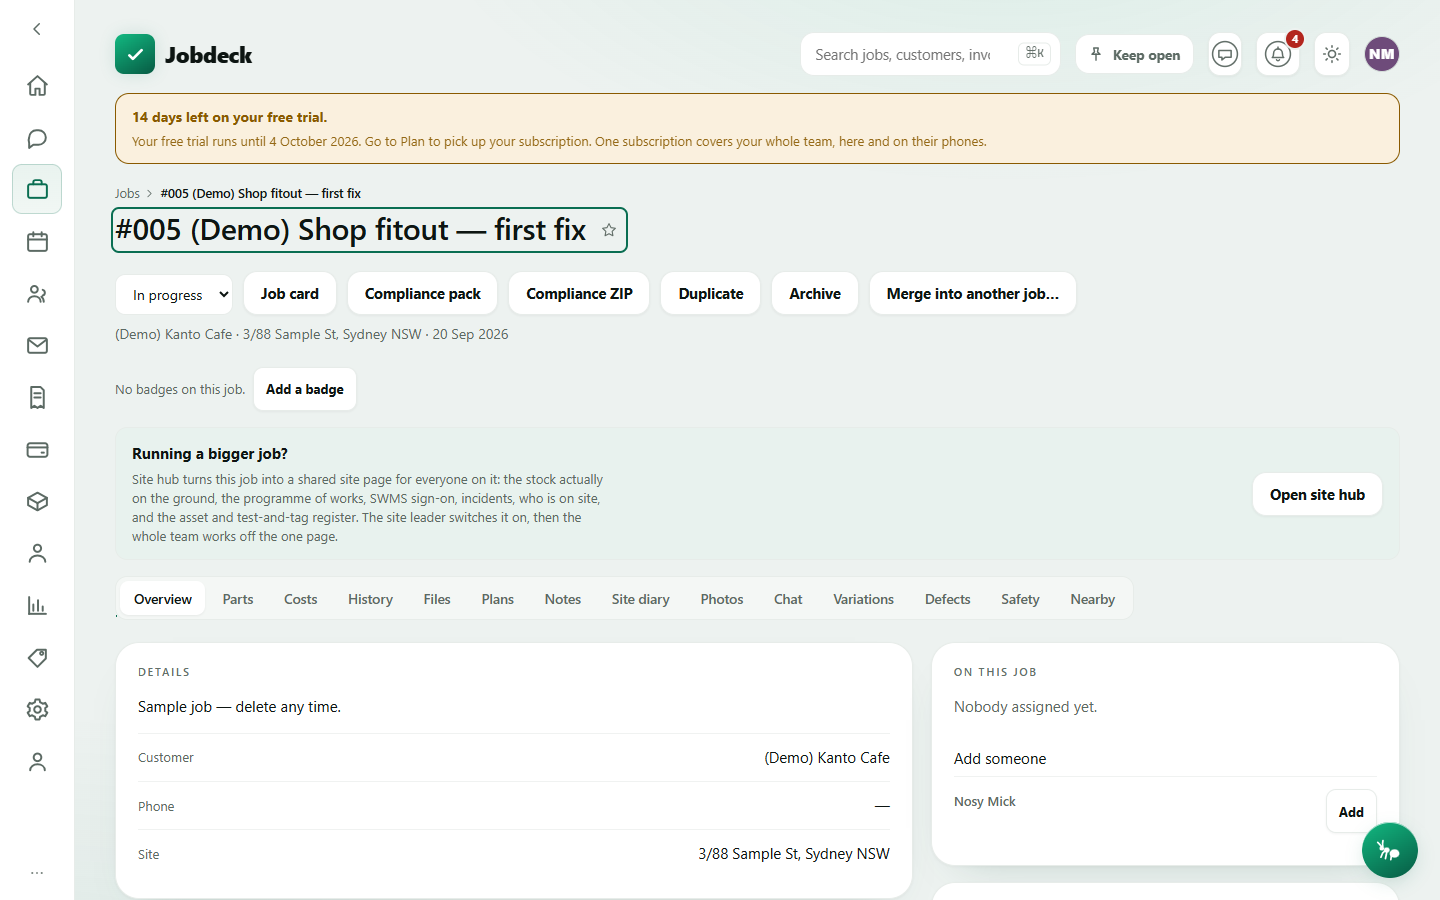The width and height of the screenshot is (1440, 900).
Task: Generate Compliance pack
Action: [x=423, y=293]
